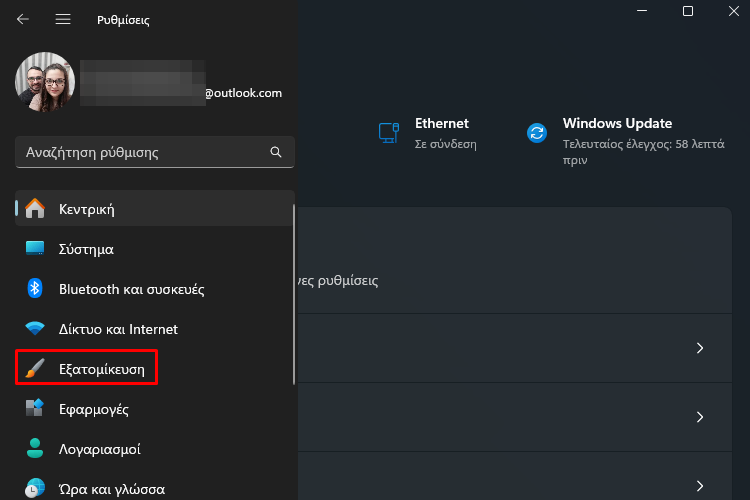Viewport: 750px width, 500px height.
Task: Open Windows Update status tile
Action: point(627,141)
